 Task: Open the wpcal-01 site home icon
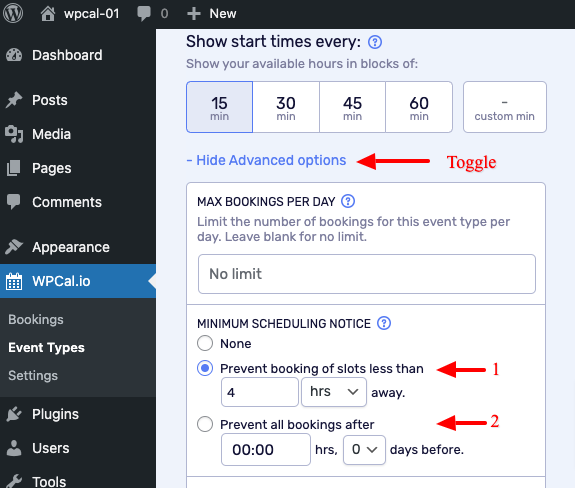48,14
